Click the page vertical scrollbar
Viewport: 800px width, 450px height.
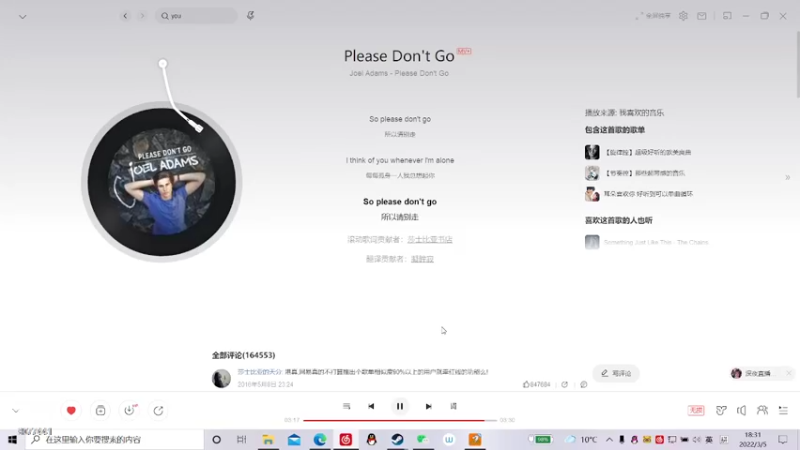[x=797, y=64]
